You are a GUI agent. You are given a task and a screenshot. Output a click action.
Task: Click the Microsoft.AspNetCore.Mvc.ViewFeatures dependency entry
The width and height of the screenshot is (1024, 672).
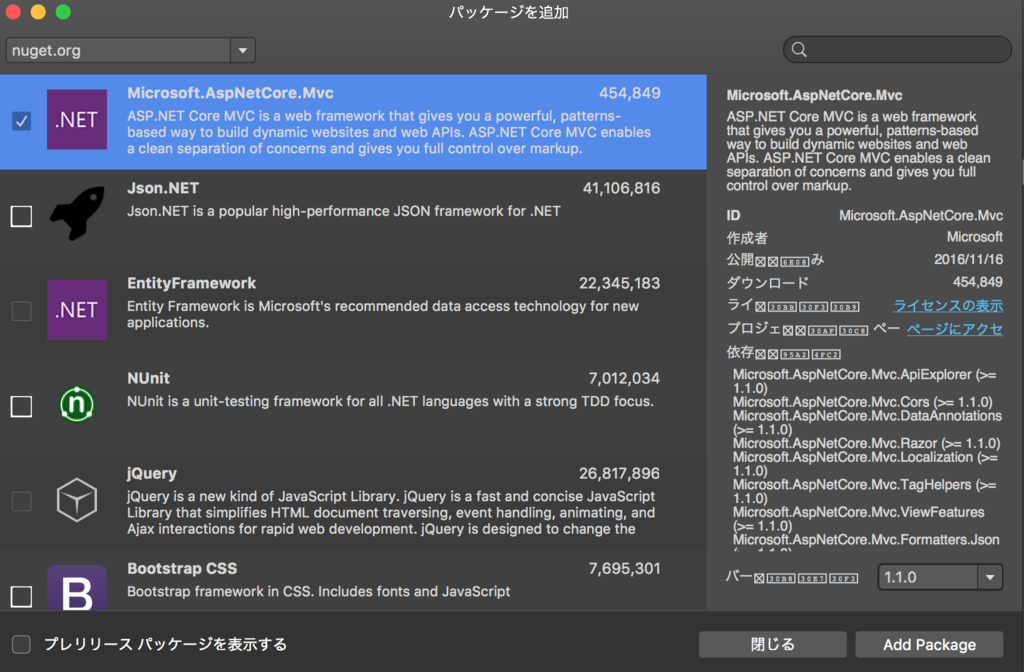[859, 519]
